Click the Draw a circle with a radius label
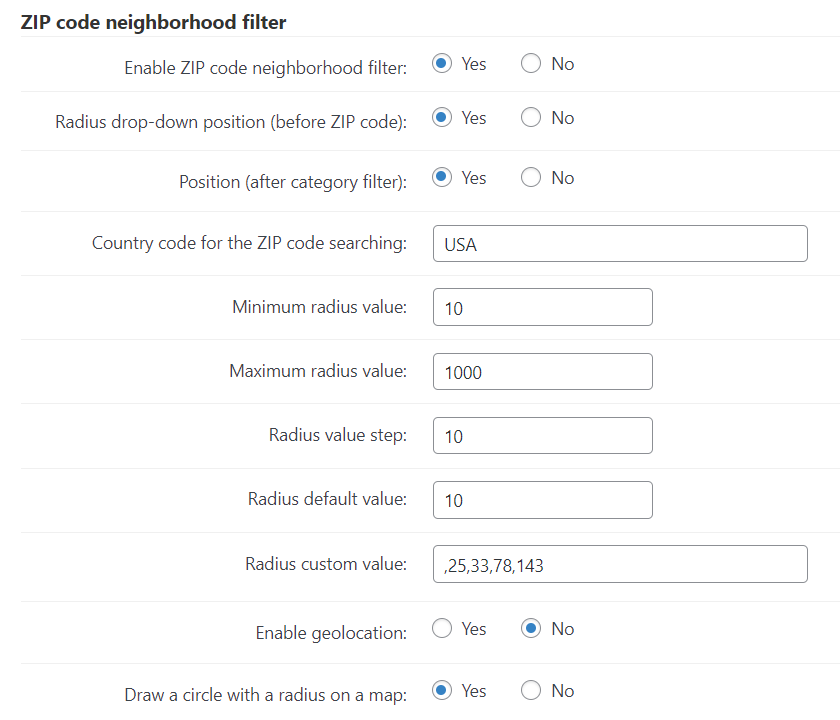840x720 pixels. [x=266, y=695]
